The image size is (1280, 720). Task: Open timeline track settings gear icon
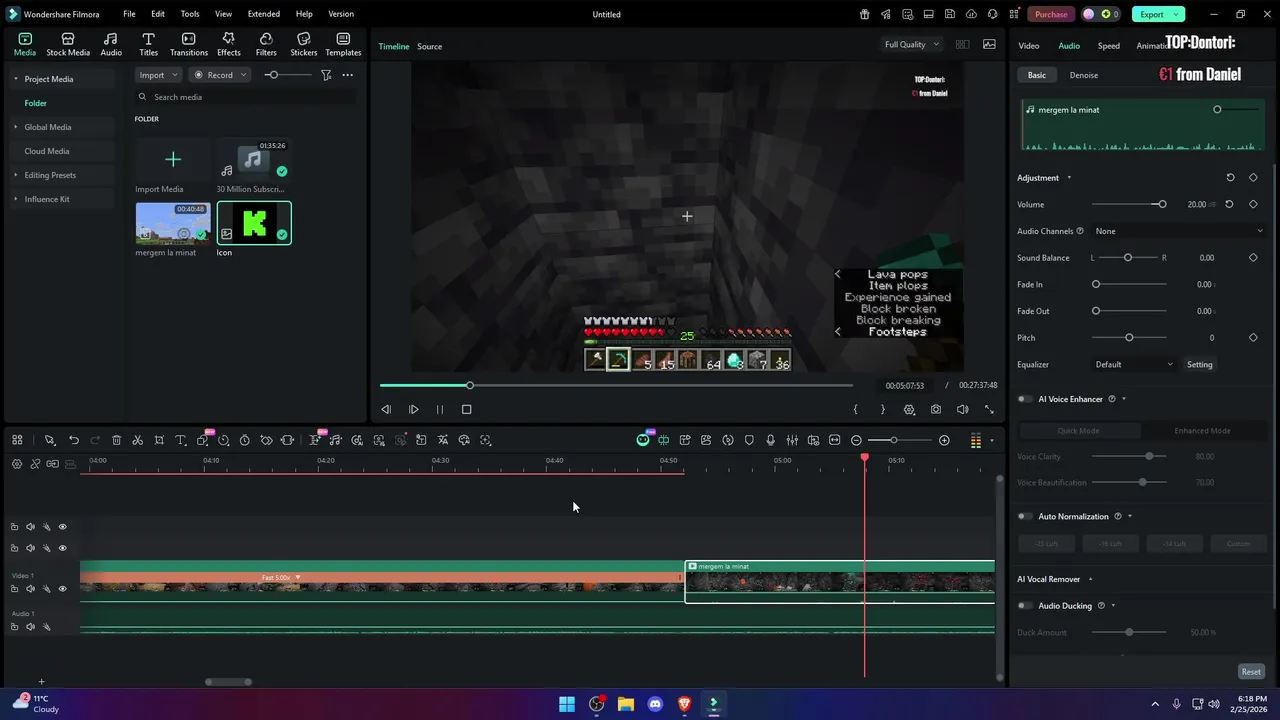[x=17, y=464]
